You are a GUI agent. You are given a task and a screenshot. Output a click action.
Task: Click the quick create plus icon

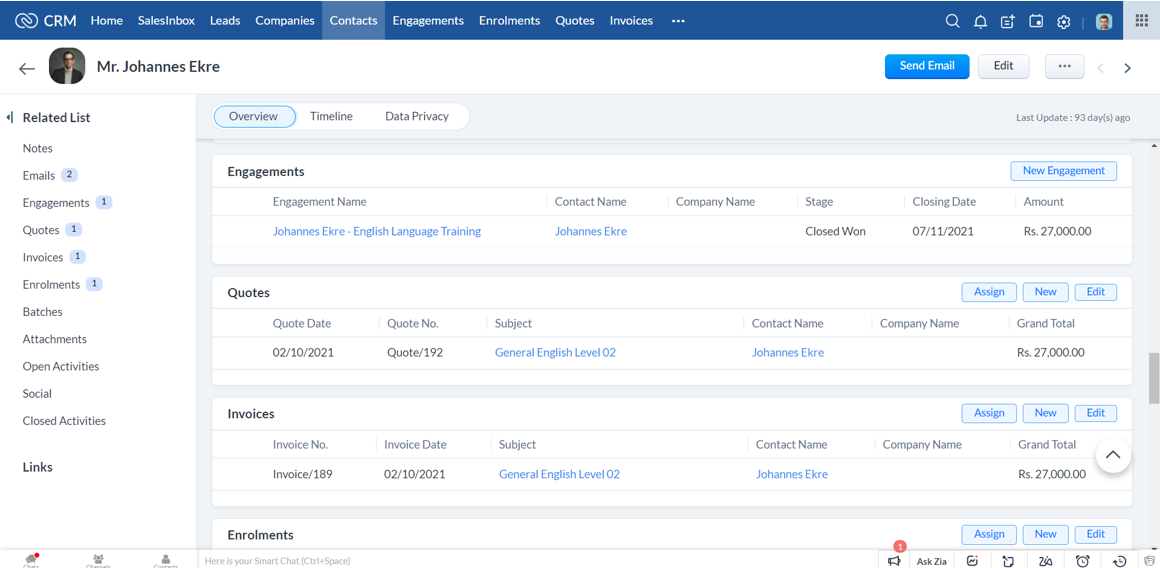click(1008, 21)
